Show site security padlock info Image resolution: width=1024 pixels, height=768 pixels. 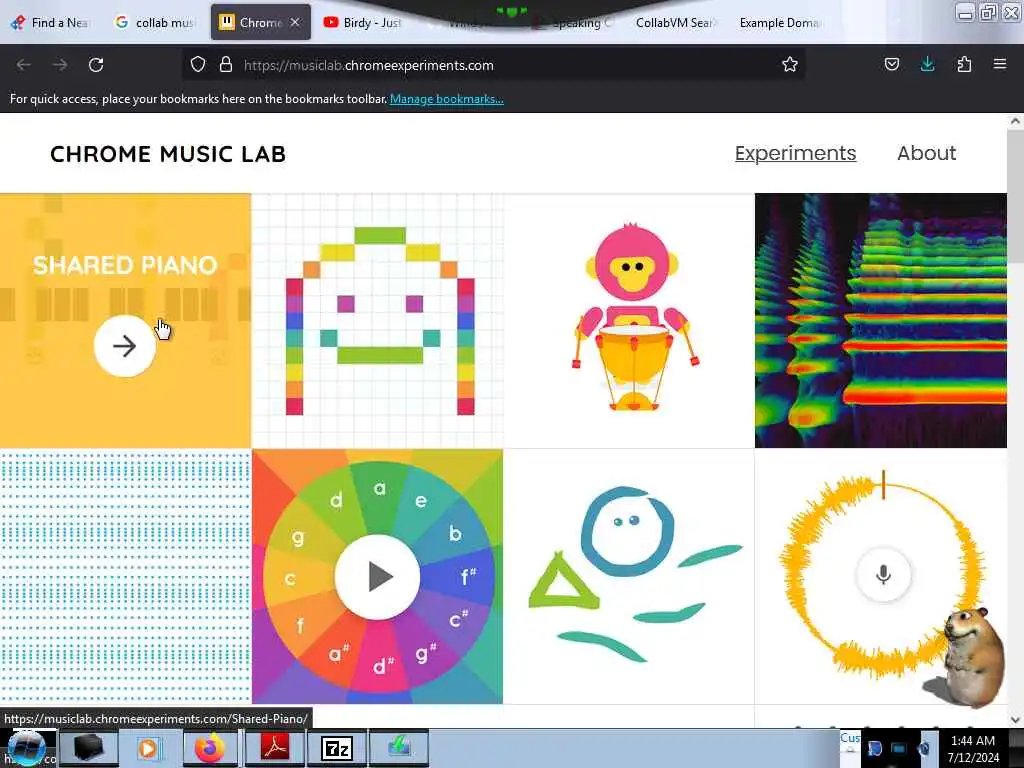click(226, 64)
